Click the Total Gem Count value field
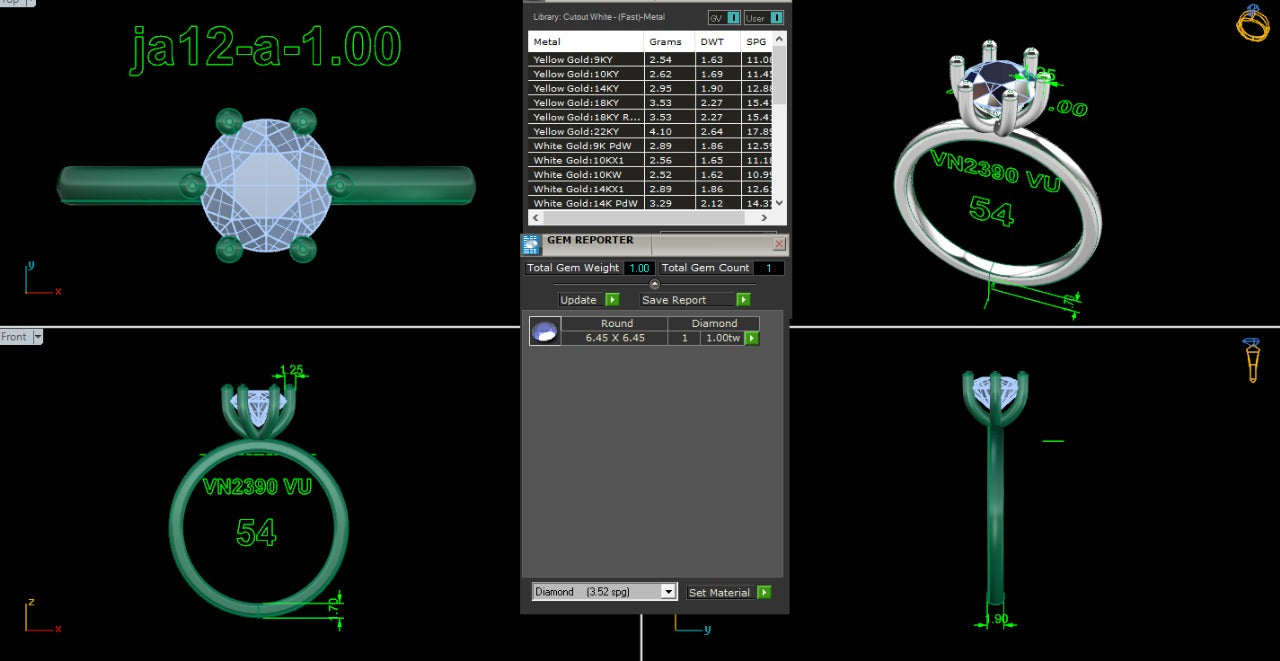1280x661 pixels. click(x=769, y=268)
